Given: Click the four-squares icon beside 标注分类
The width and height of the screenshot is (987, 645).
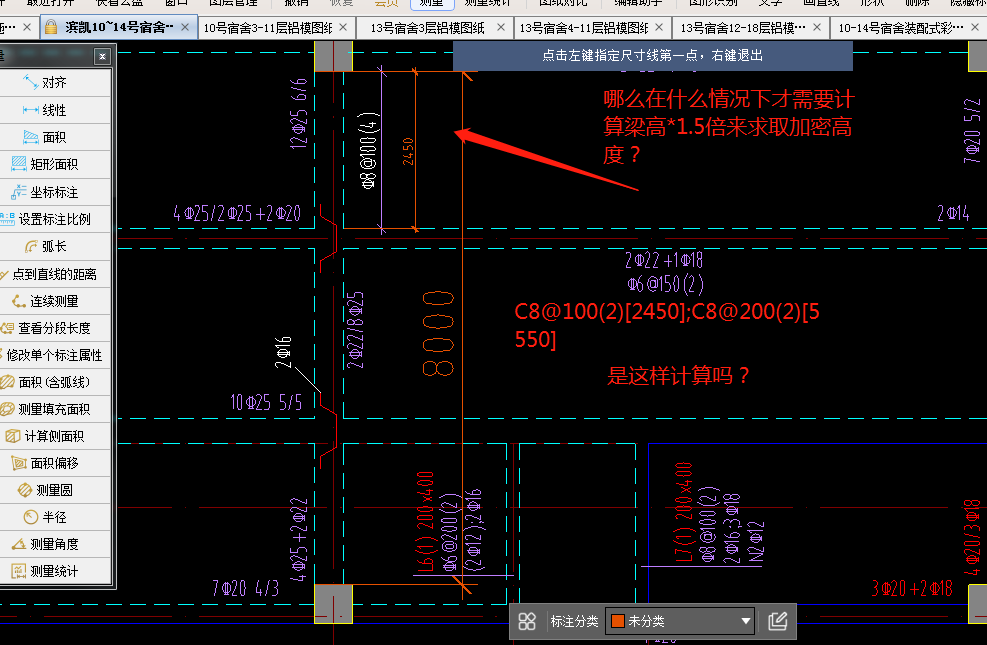Looking at the screenshot, I should [x=527, y=622].
